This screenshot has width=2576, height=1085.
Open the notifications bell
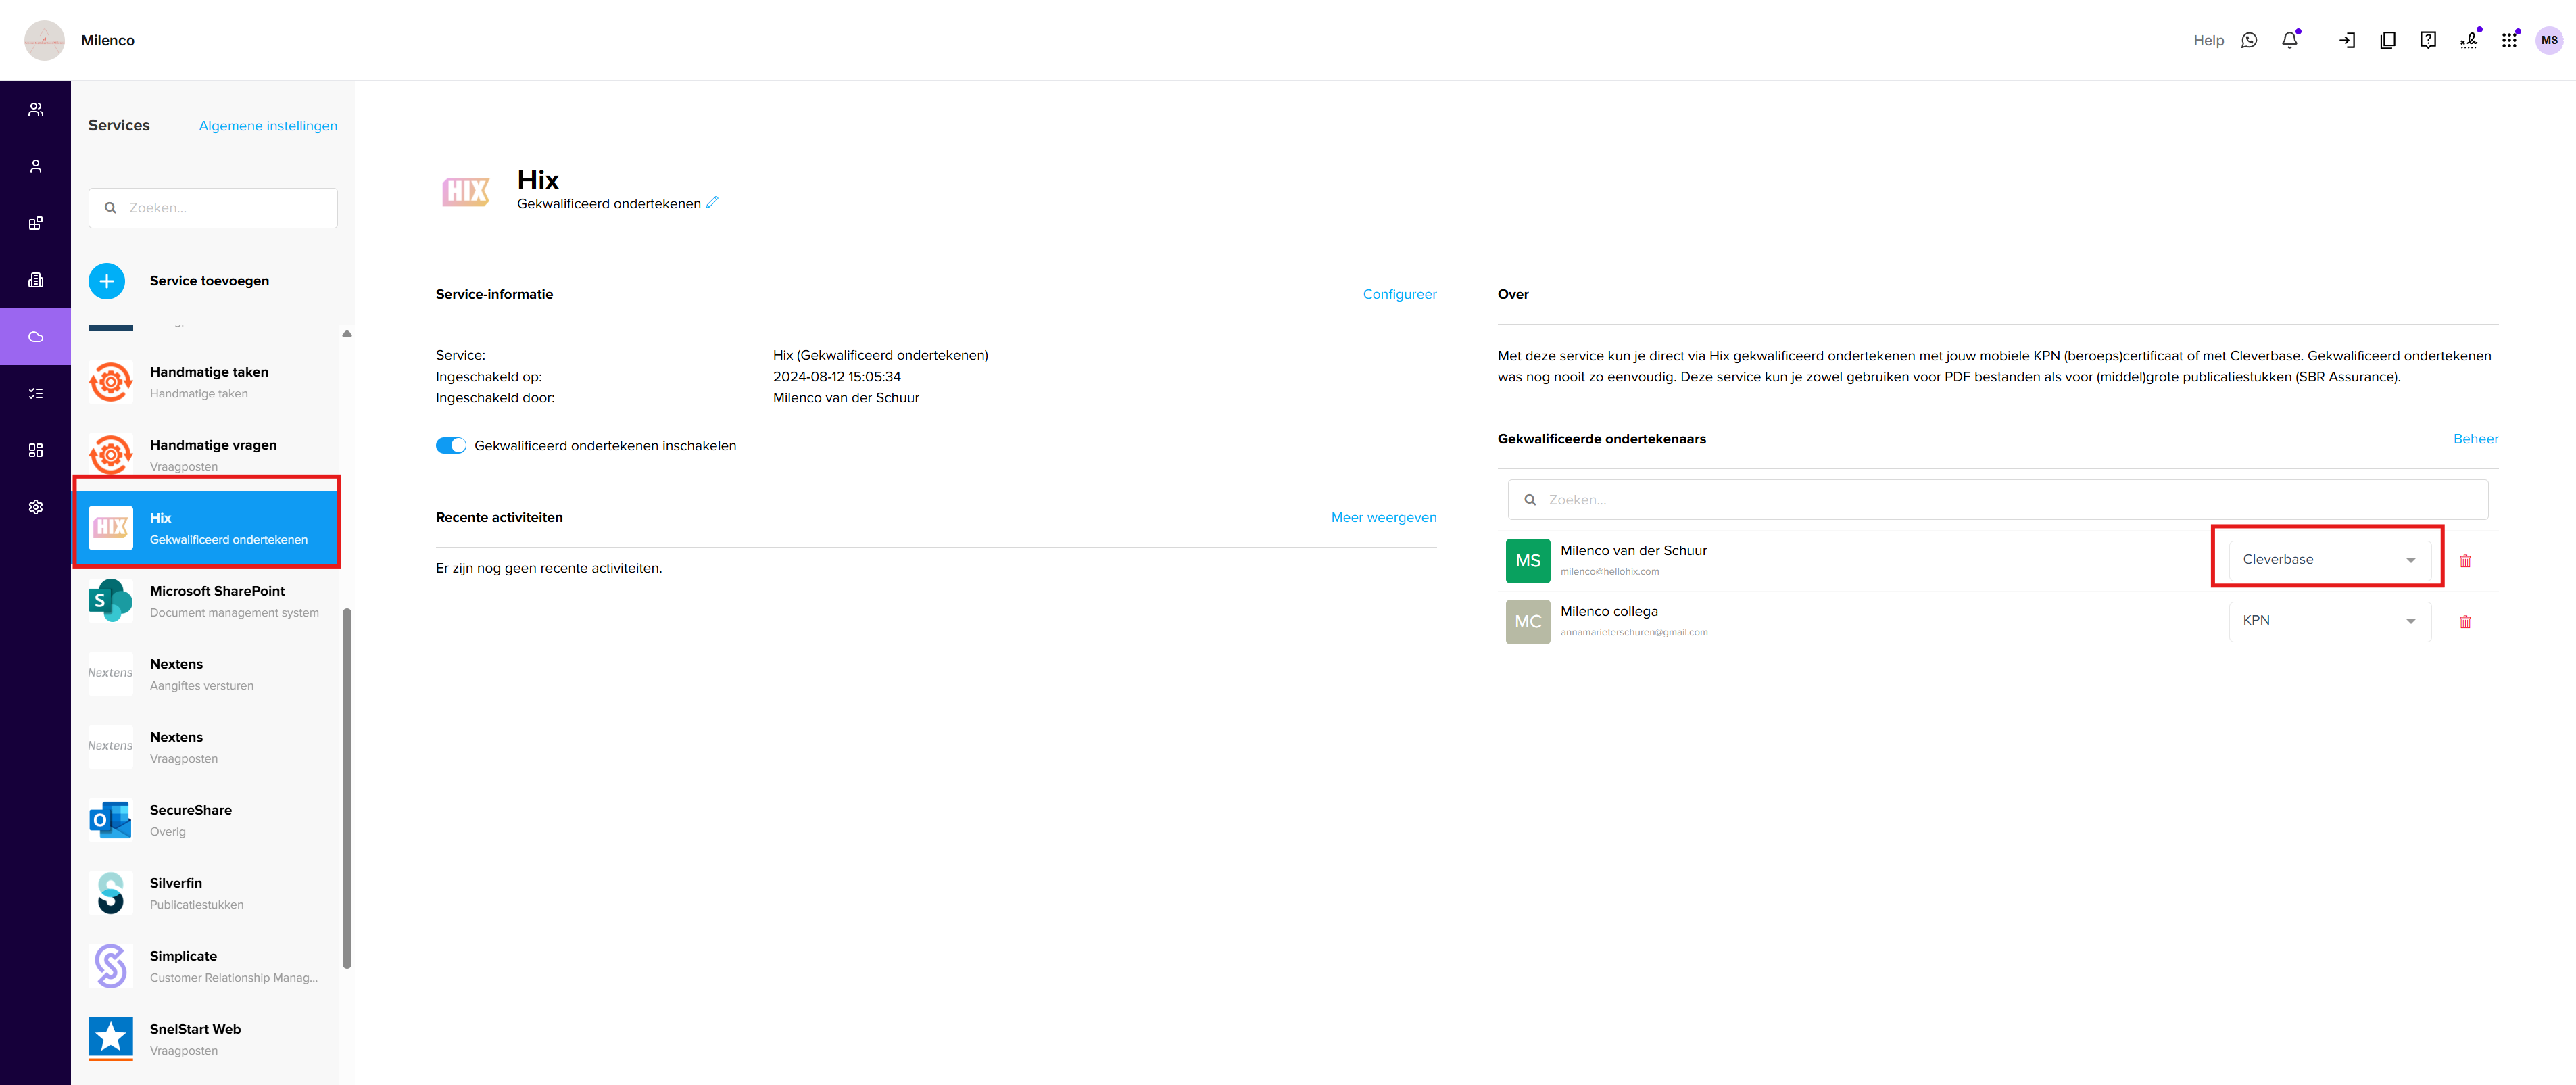point(2290,40)
